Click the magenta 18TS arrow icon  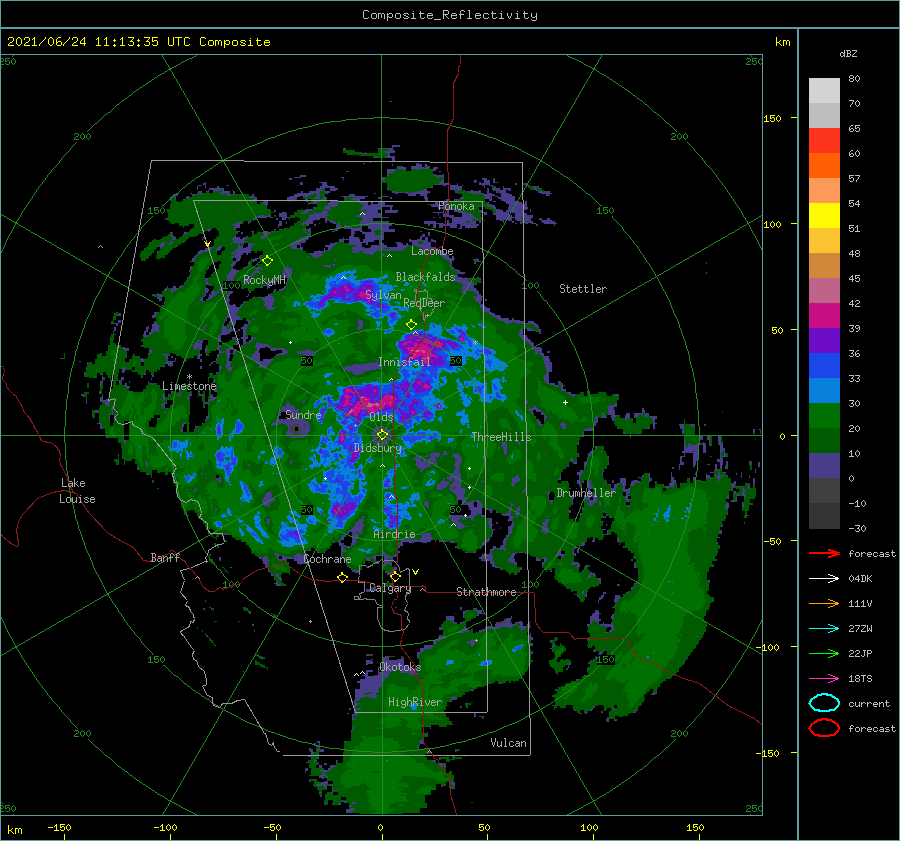click(x=824, y=679)
